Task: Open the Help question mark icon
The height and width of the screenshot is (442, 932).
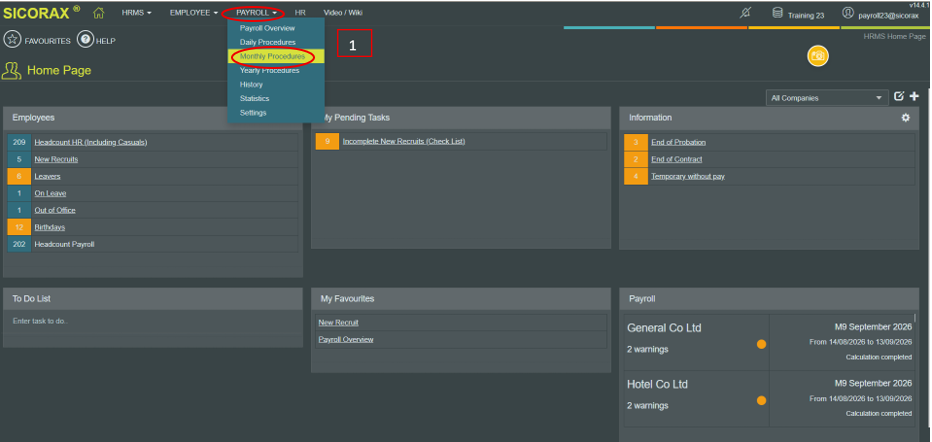Action: click(85, 40)
